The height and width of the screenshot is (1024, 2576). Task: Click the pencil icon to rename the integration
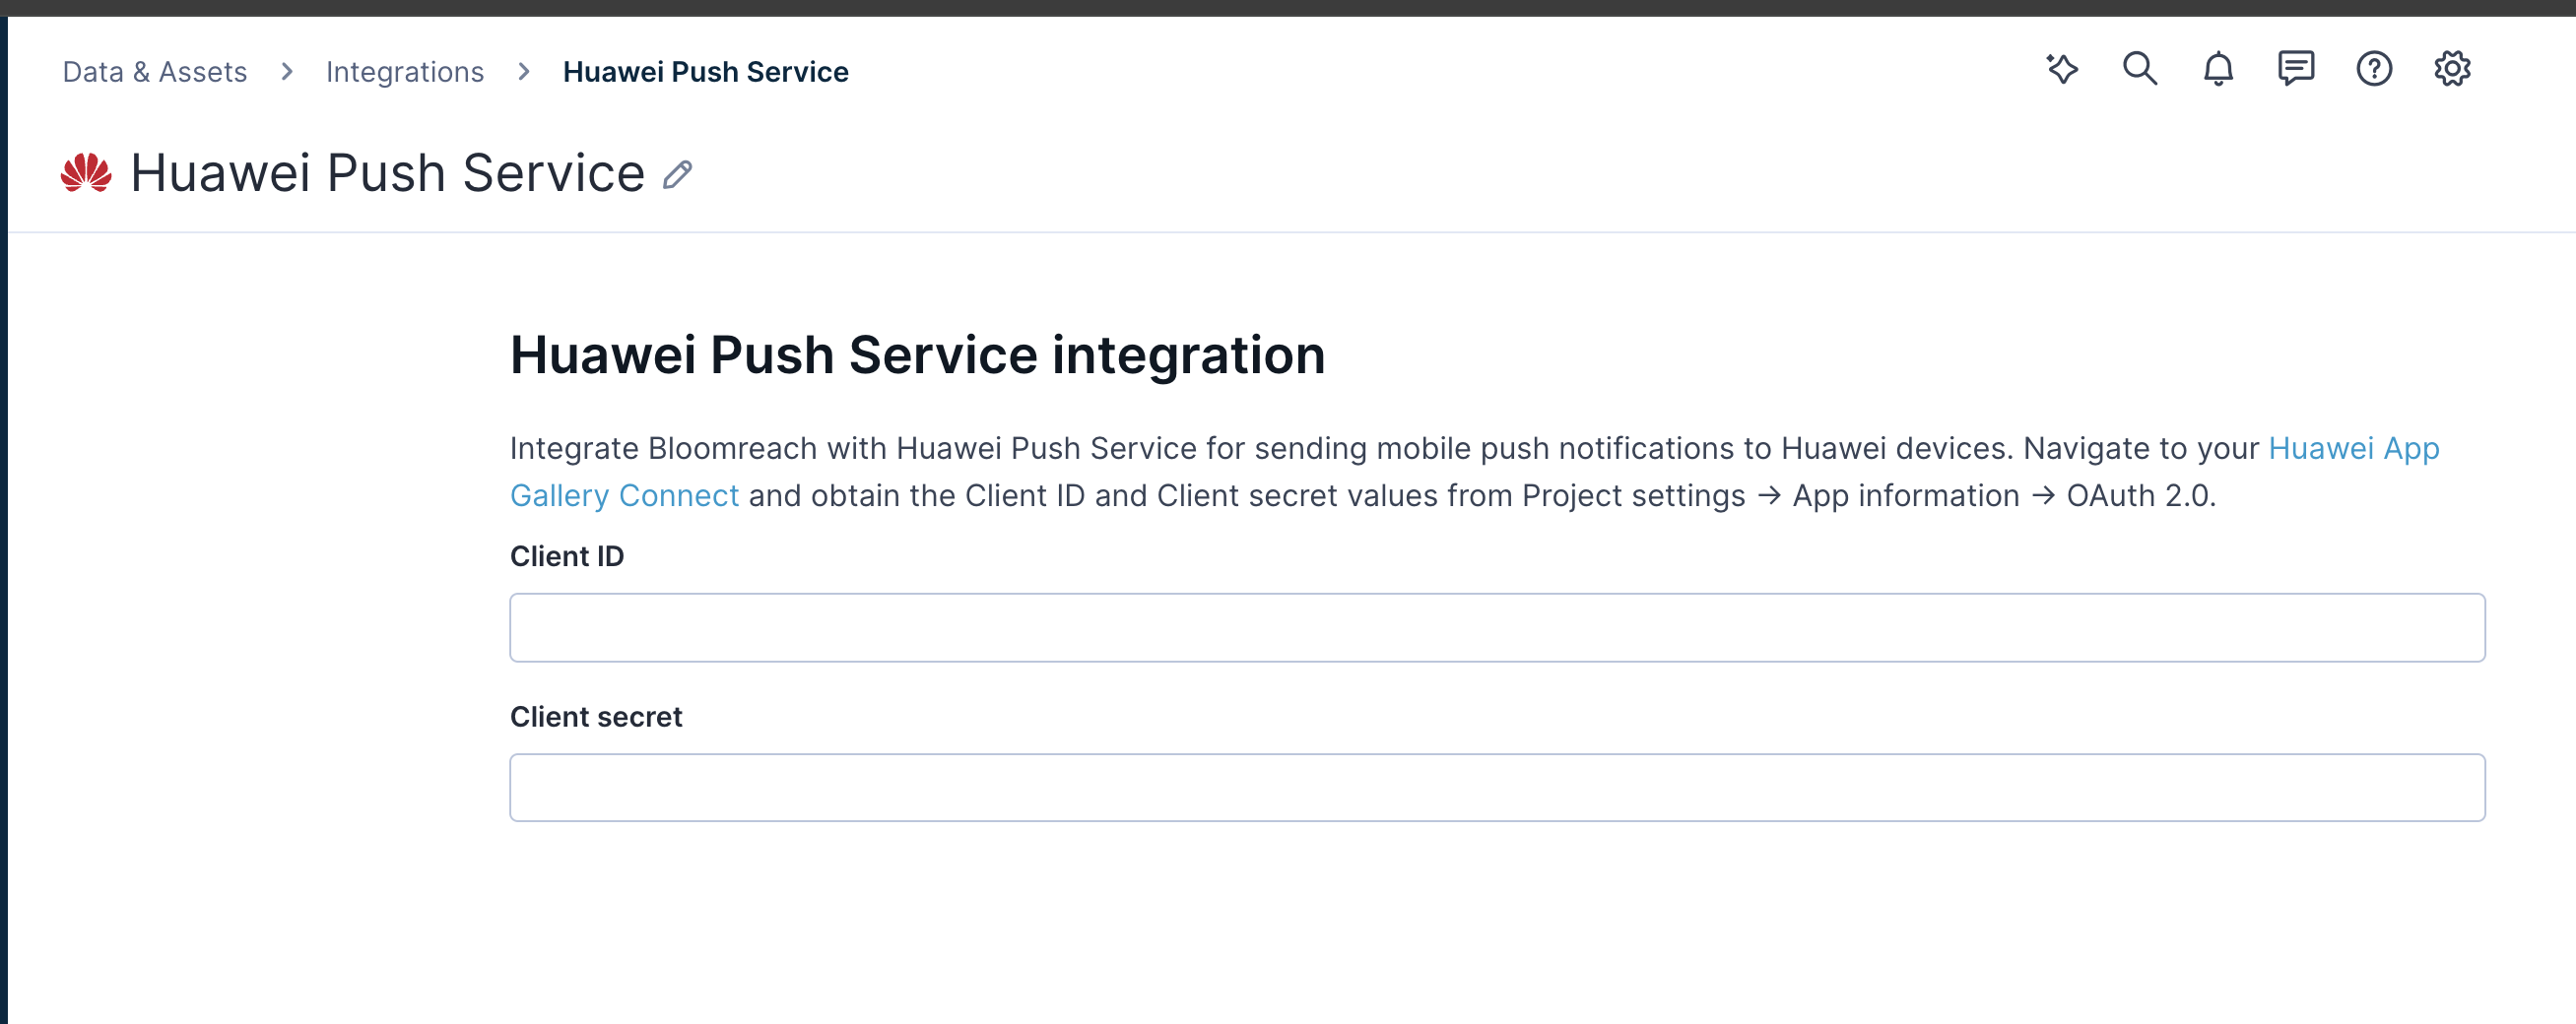tap(677, 174)
